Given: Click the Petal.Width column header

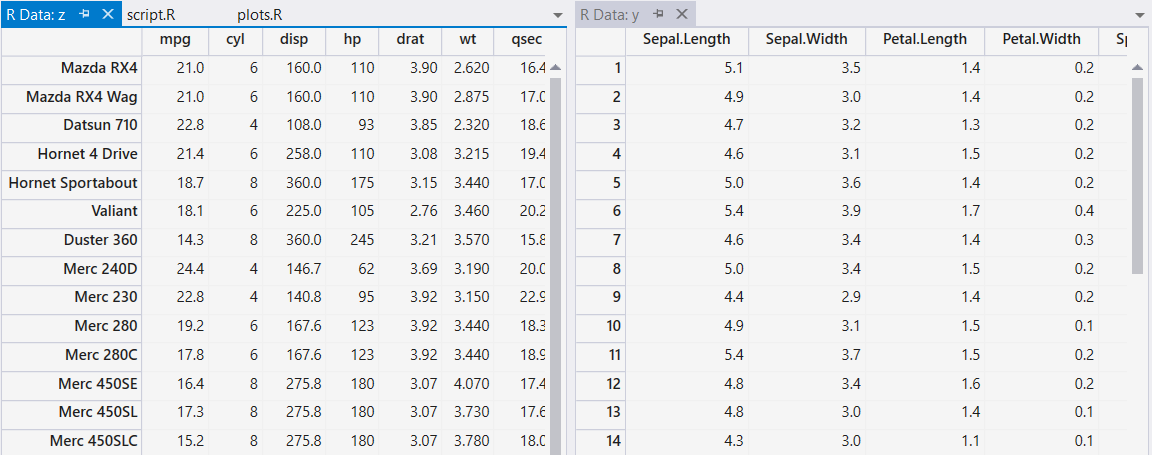Looking at the screenshot, I should click(1041, 40).
